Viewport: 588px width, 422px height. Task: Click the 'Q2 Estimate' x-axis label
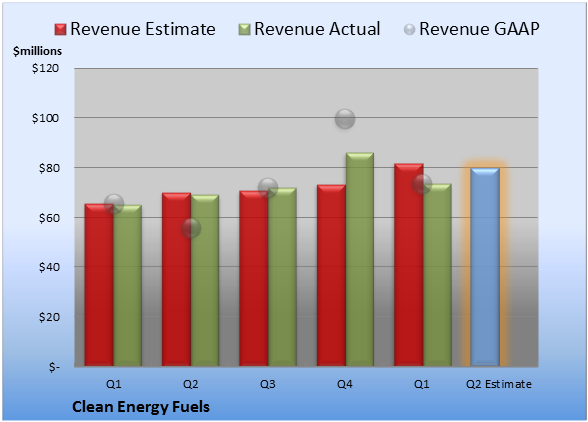[499, 384]
